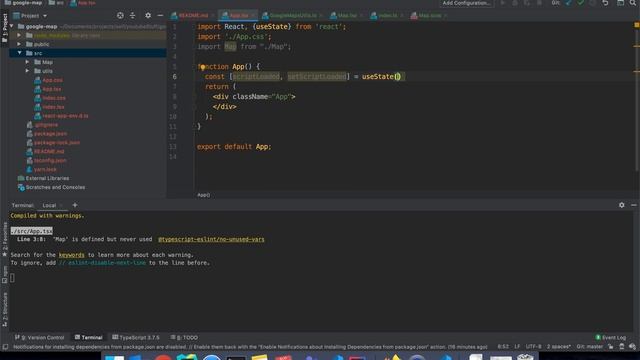Open the UTF-8 encoding selector

tap(533, 347)
